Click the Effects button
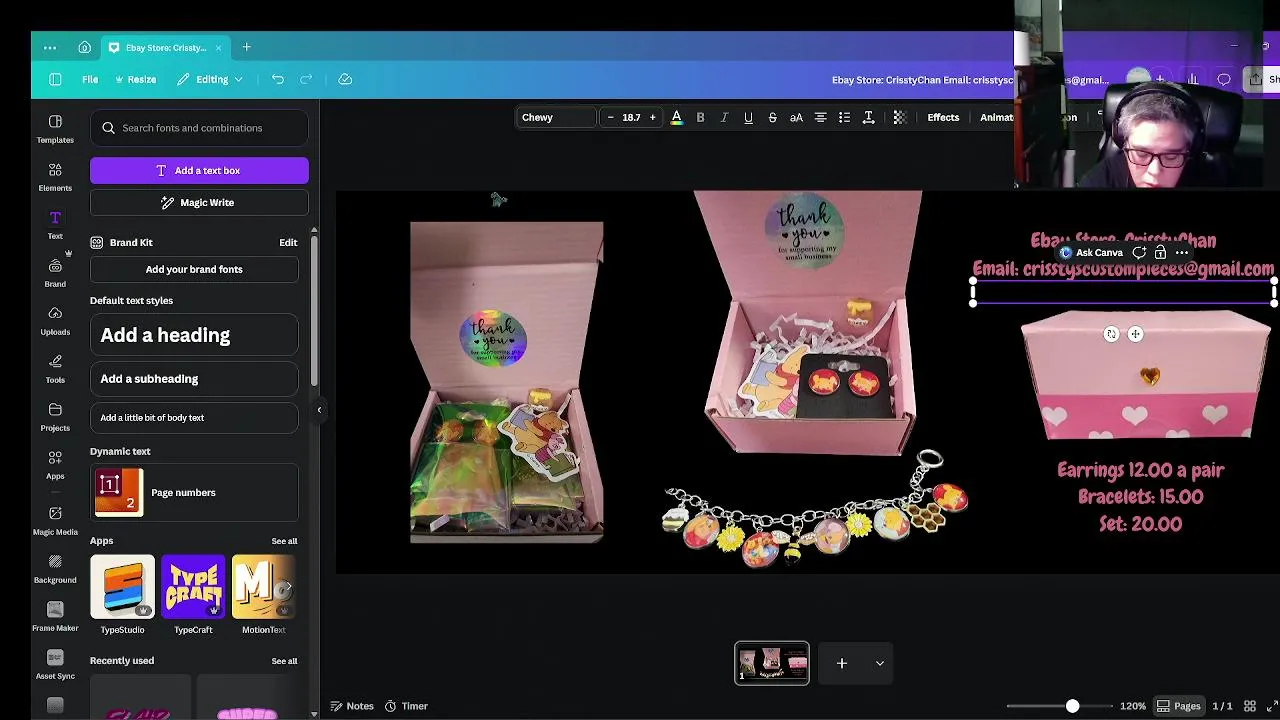Image resolution: width=1280 pixels, height=720 pixels. pyautogui.click(x=943, y=117)
